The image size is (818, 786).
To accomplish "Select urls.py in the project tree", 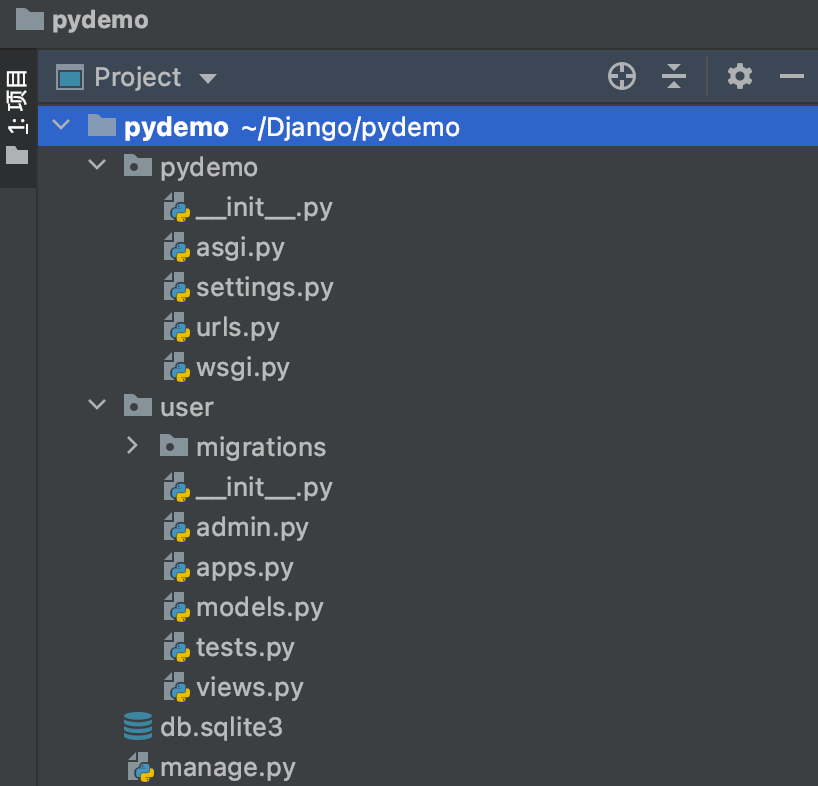I will click(237, 328).
